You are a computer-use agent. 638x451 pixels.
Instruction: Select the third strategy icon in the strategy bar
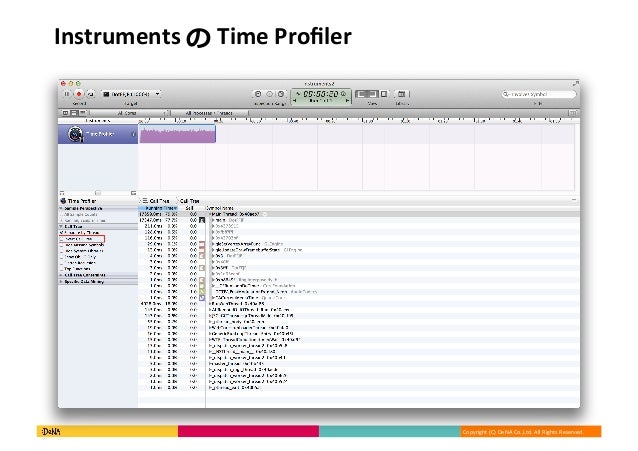click(x=82, y=113)
